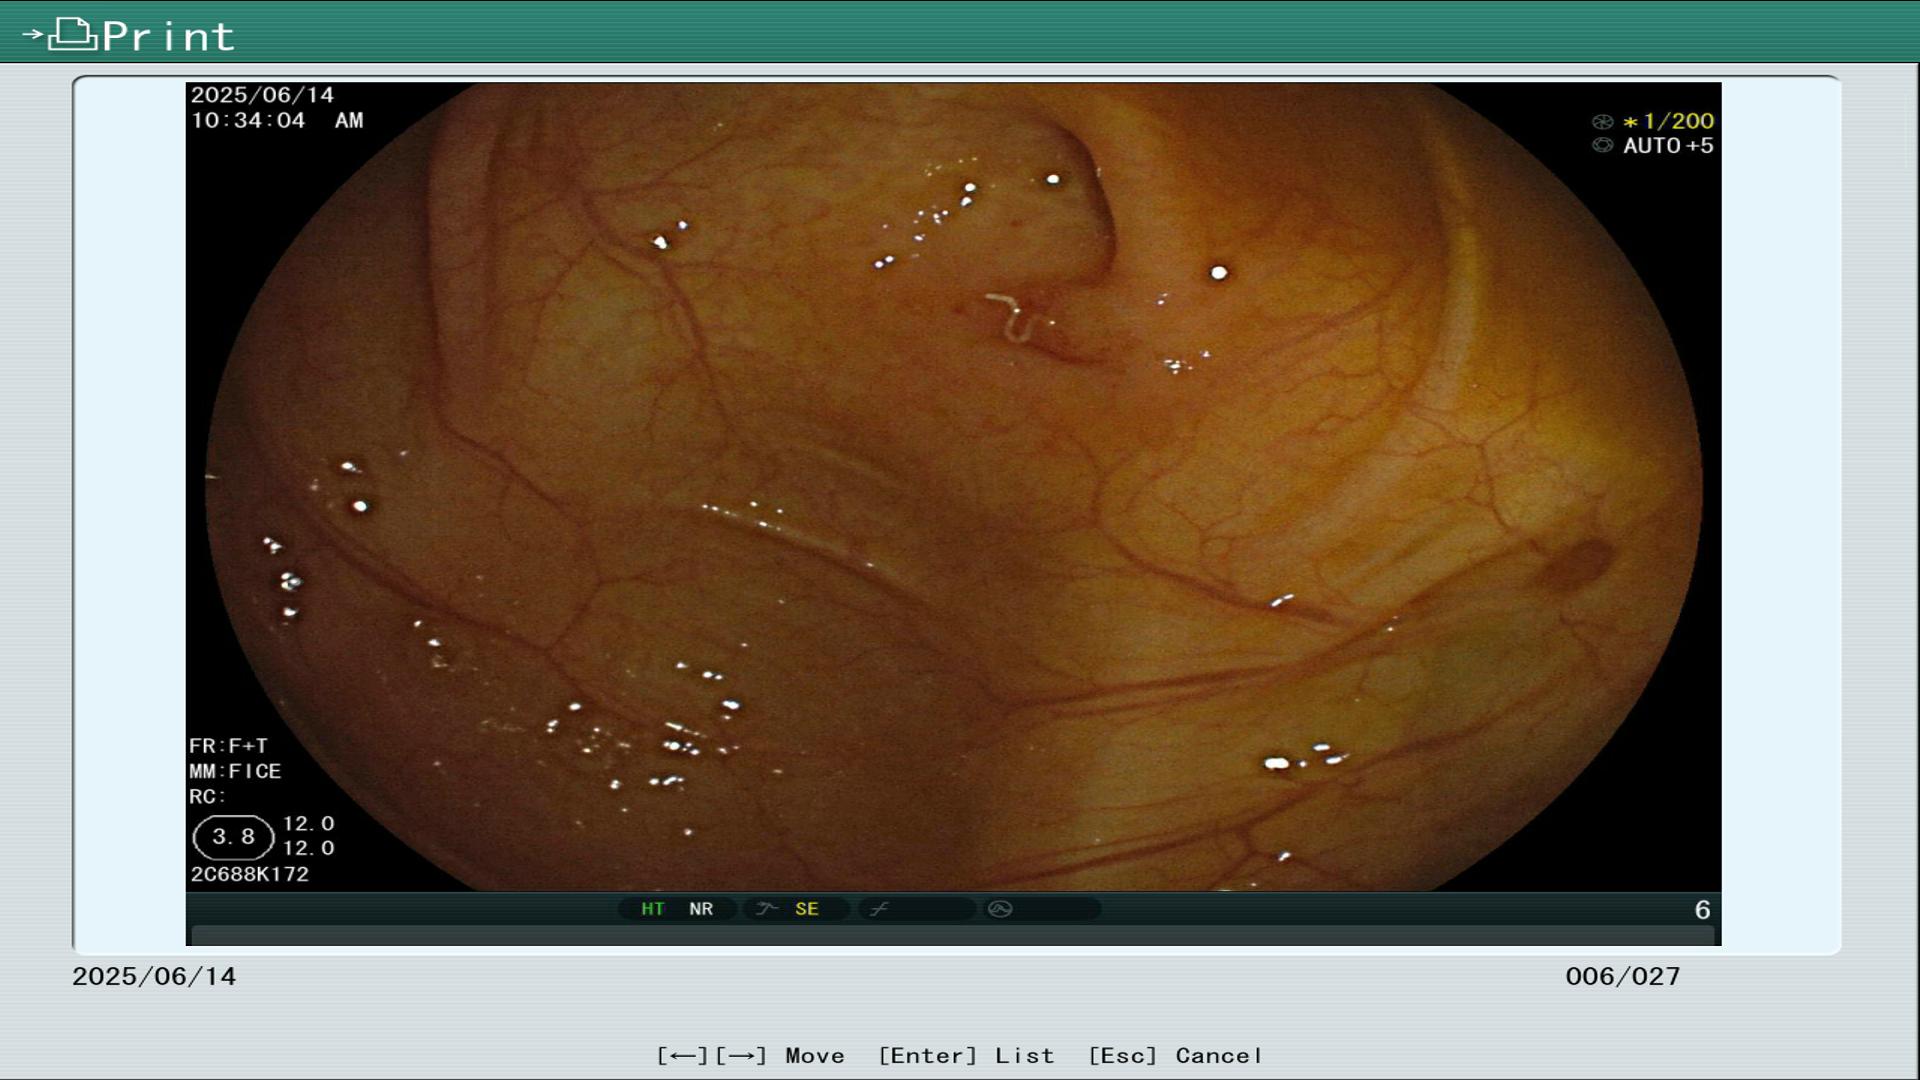Click the left arrow Move key hint

point(682,1056)
